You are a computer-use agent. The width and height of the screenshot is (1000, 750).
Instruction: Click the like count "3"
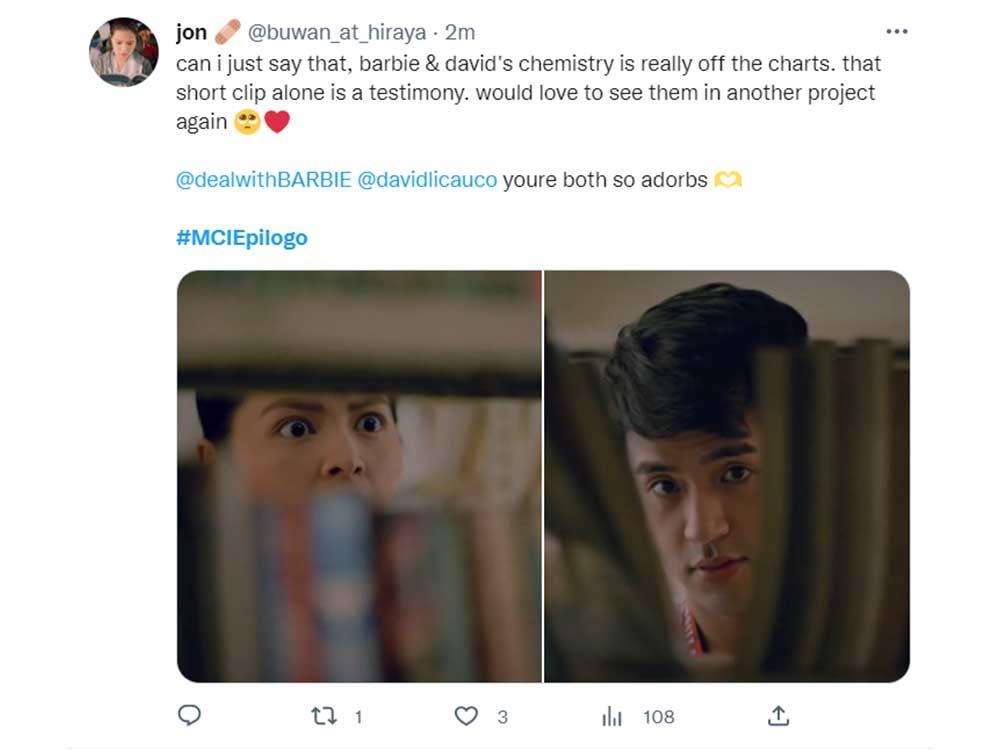point(502,716)
